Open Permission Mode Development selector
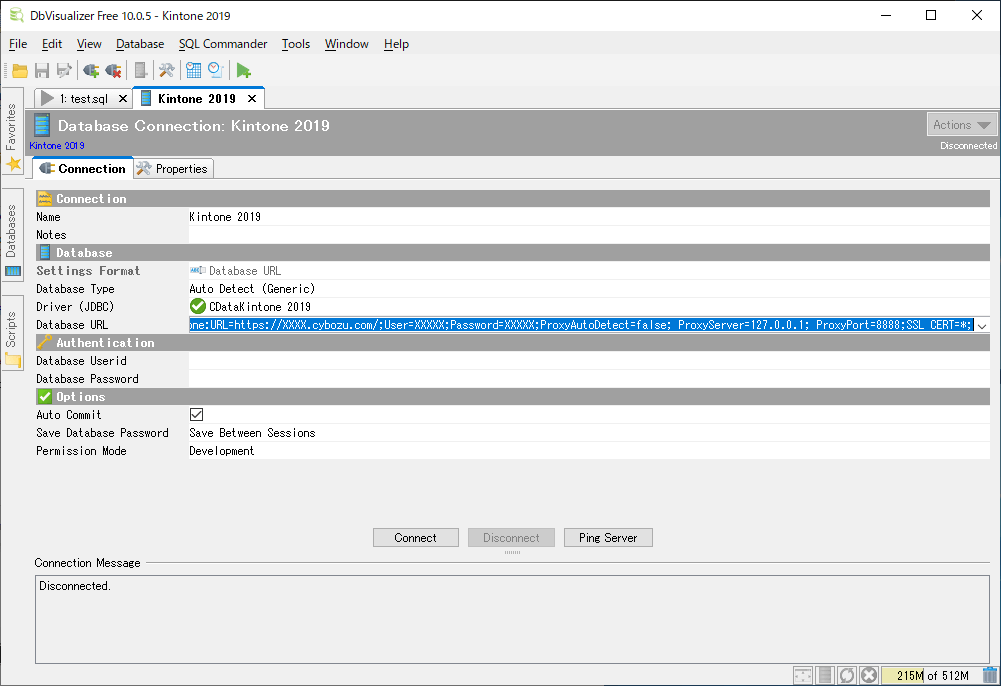Image resolution: width=1002 pixels, height=686 pixels. point(589,451)
